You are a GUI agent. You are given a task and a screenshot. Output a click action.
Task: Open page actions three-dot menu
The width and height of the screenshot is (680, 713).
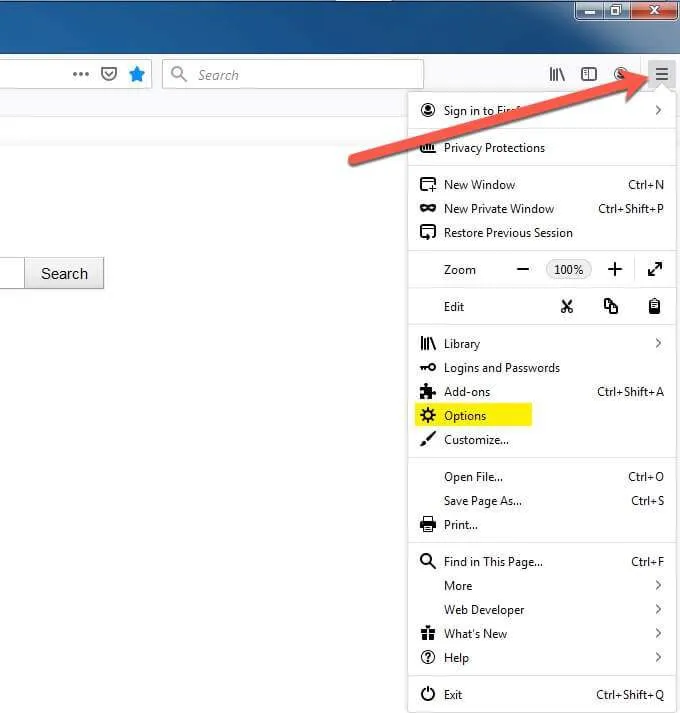pos(81,74)
